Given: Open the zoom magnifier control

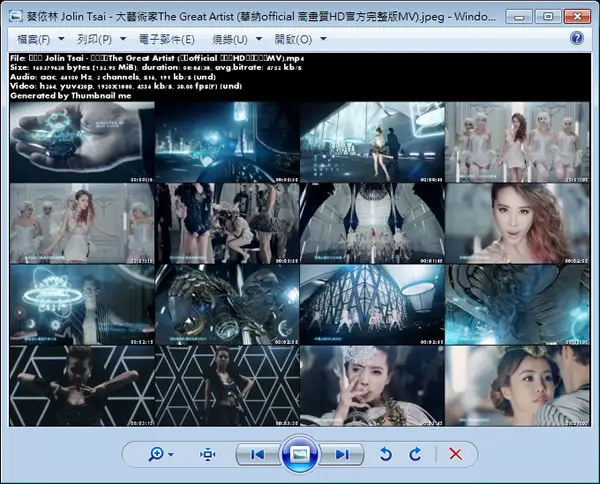Looking at the screenshot, I should pyautogui.click(x=156, y=454).
